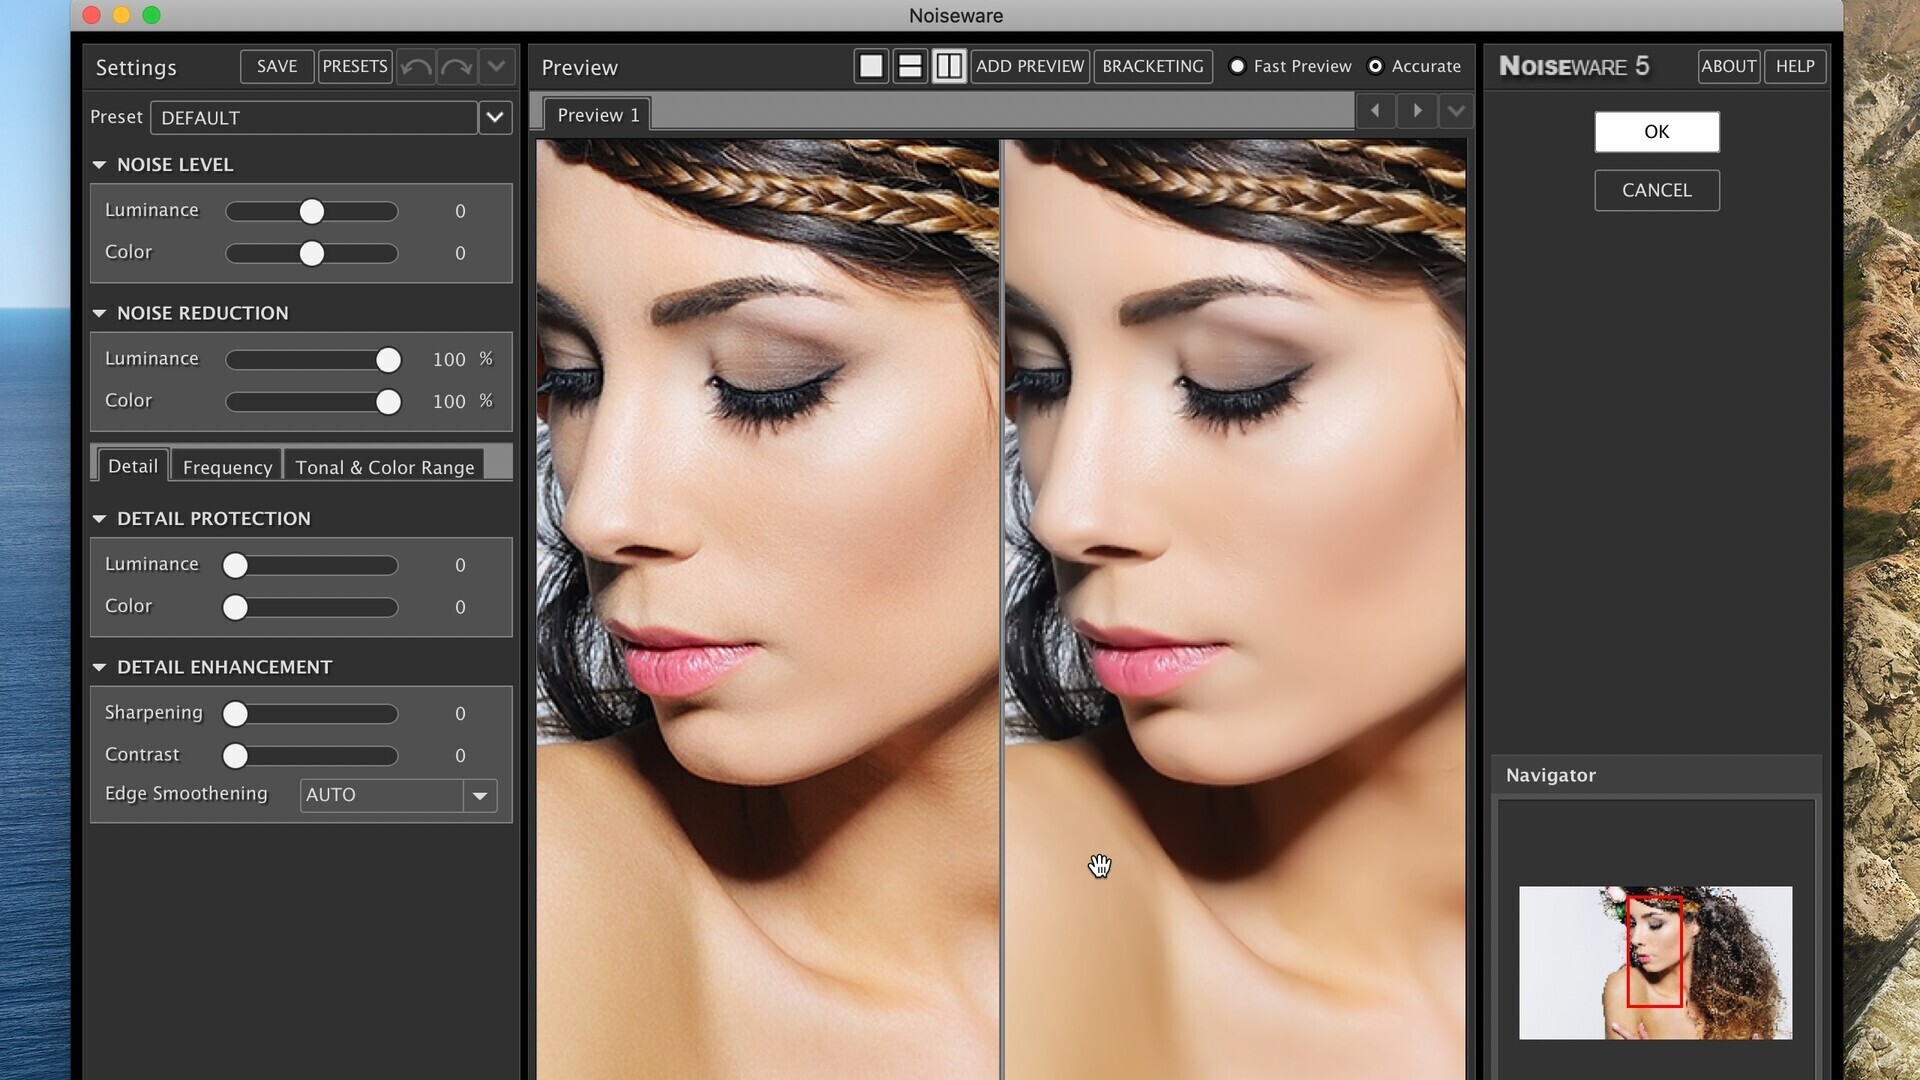Select the single preview layout icon
This screenshot has height=1080, width=1920.
[871, 66]
